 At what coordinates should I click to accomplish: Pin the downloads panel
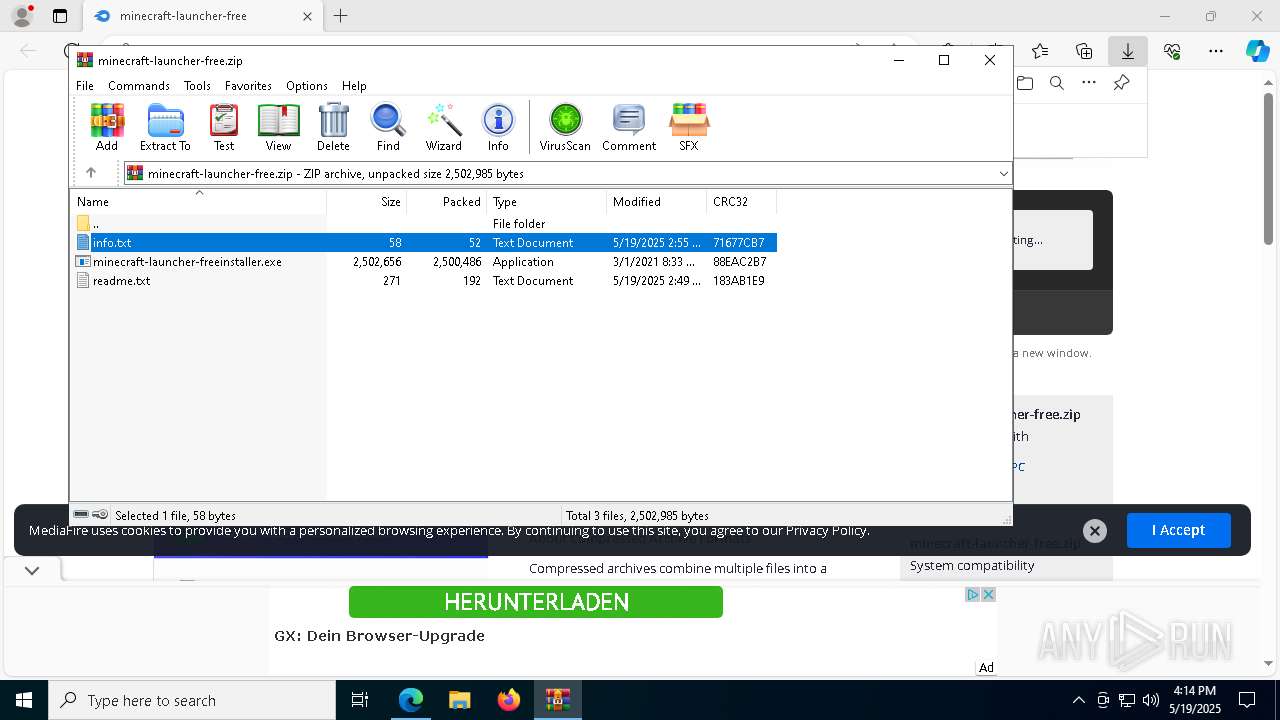click(1121, 83)
